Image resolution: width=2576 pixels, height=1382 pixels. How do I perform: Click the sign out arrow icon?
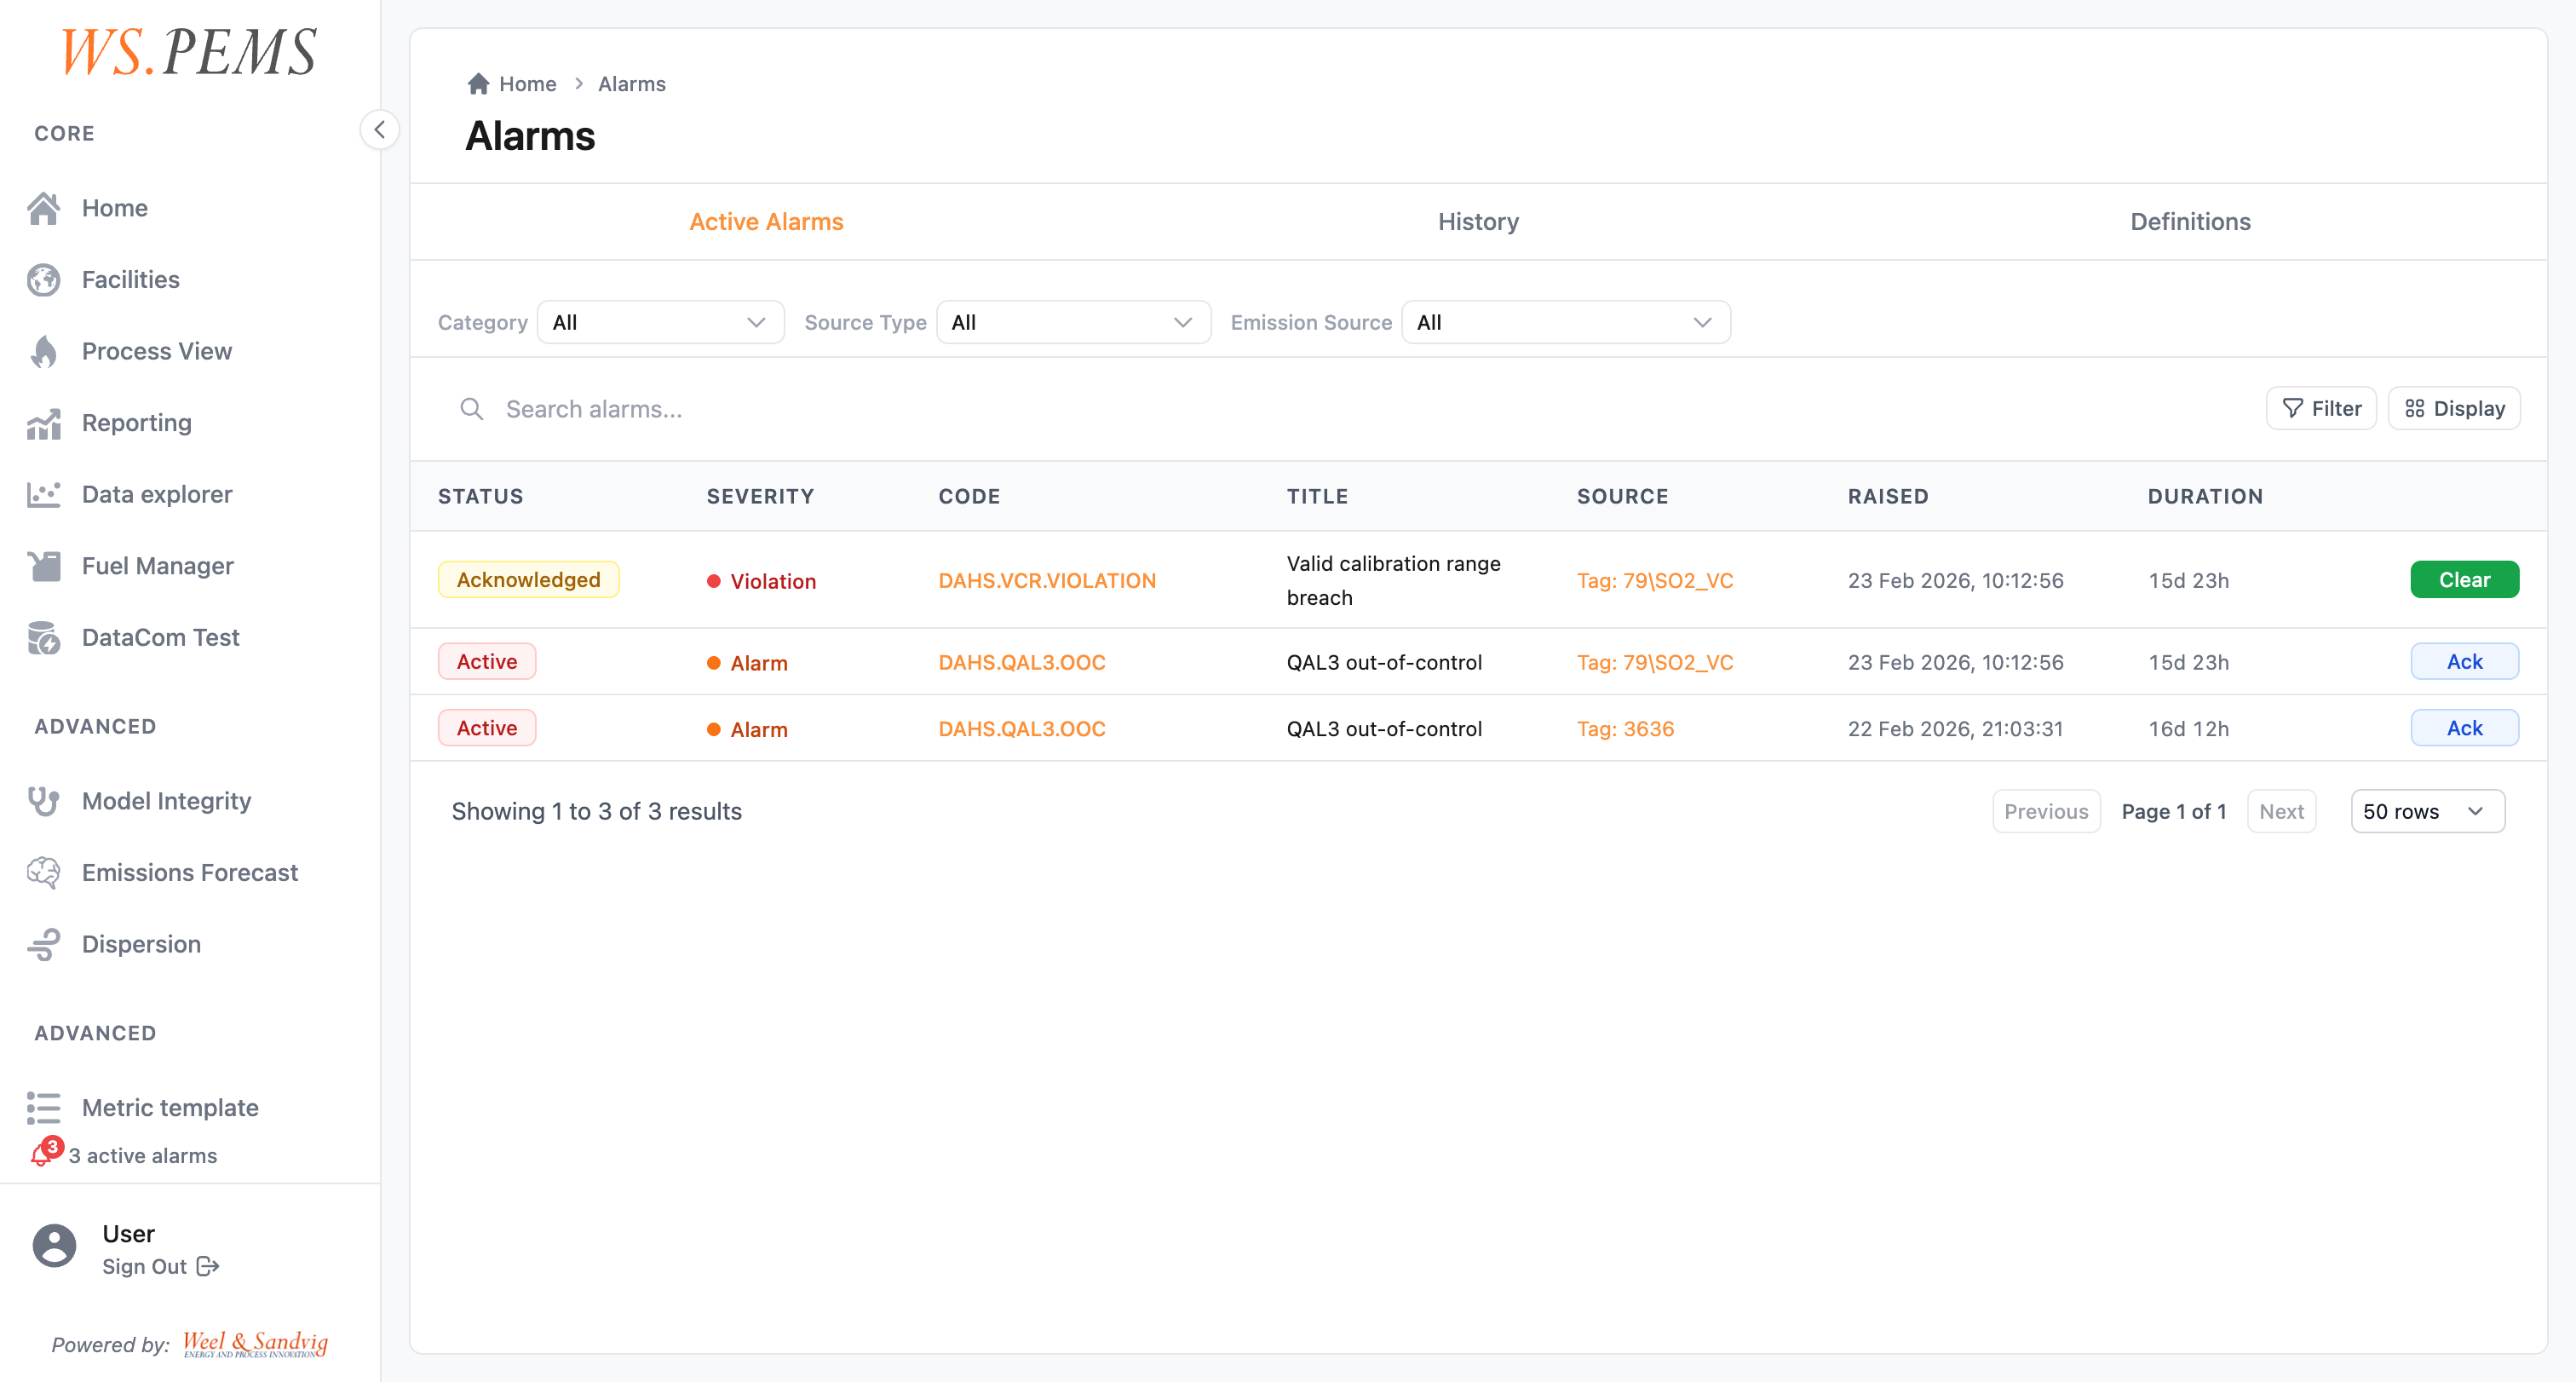click(x=208, y=1266)
